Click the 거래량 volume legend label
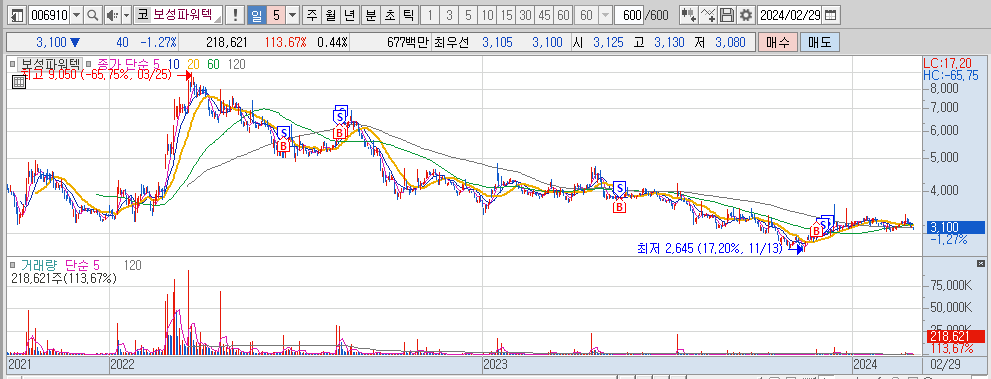 pos(39,265)
